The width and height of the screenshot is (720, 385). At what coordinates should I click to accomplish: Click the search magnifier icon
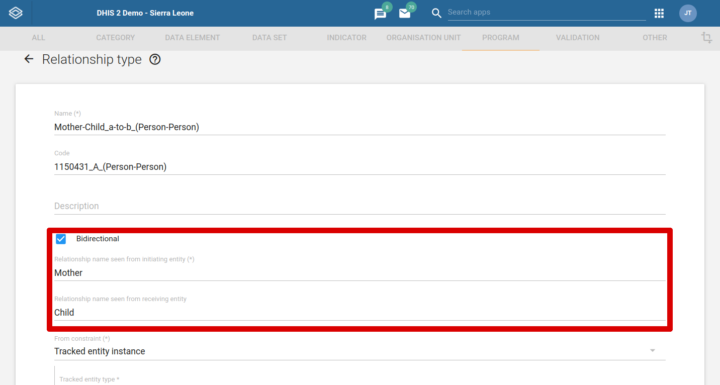[x=436, y=13]
